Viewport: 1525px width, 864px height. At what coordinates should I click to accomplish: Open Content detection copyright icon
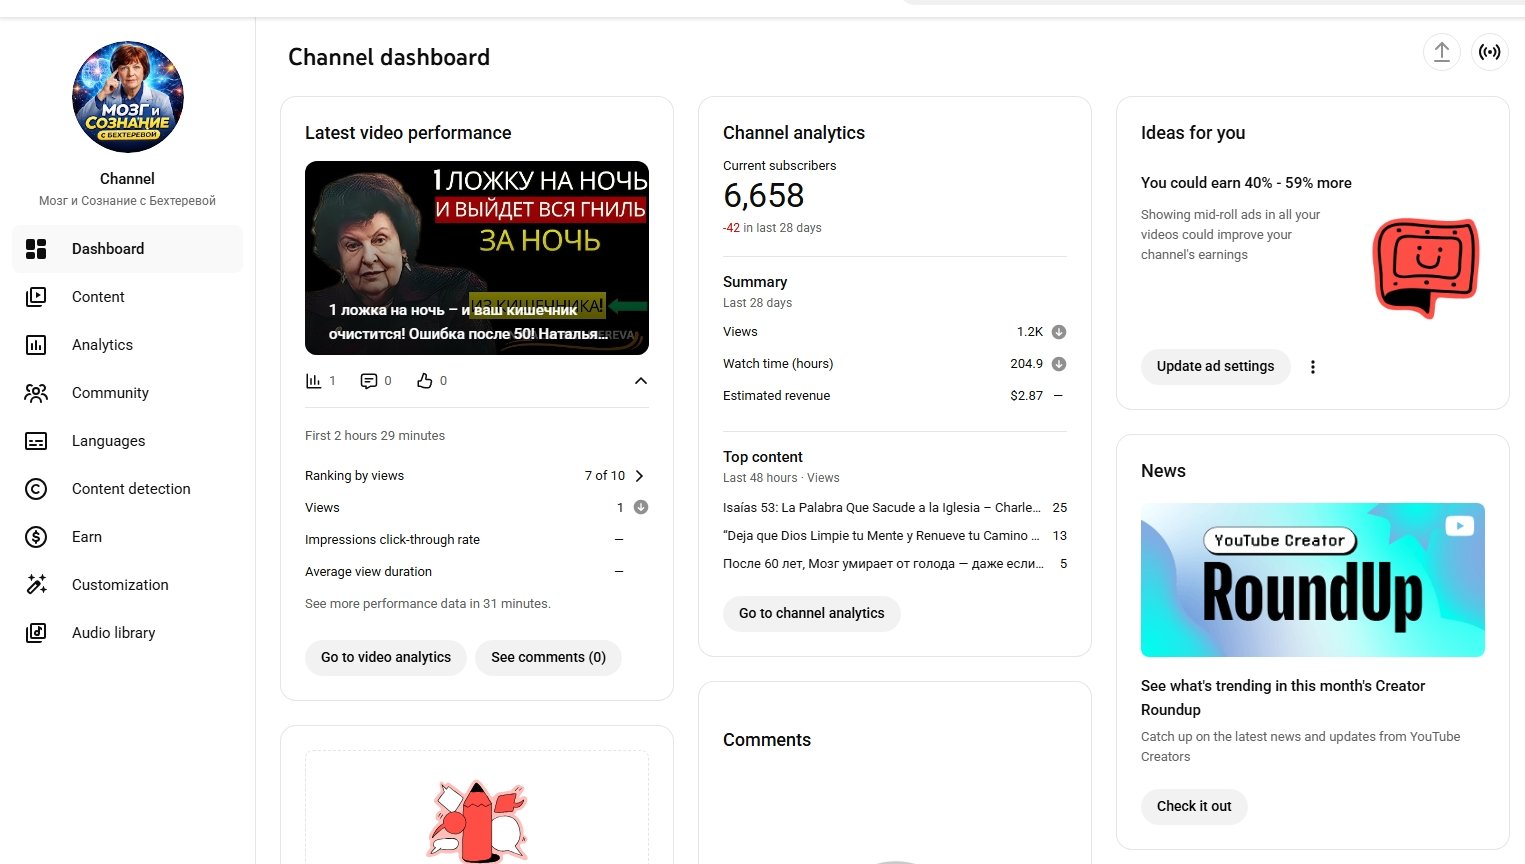36,489
